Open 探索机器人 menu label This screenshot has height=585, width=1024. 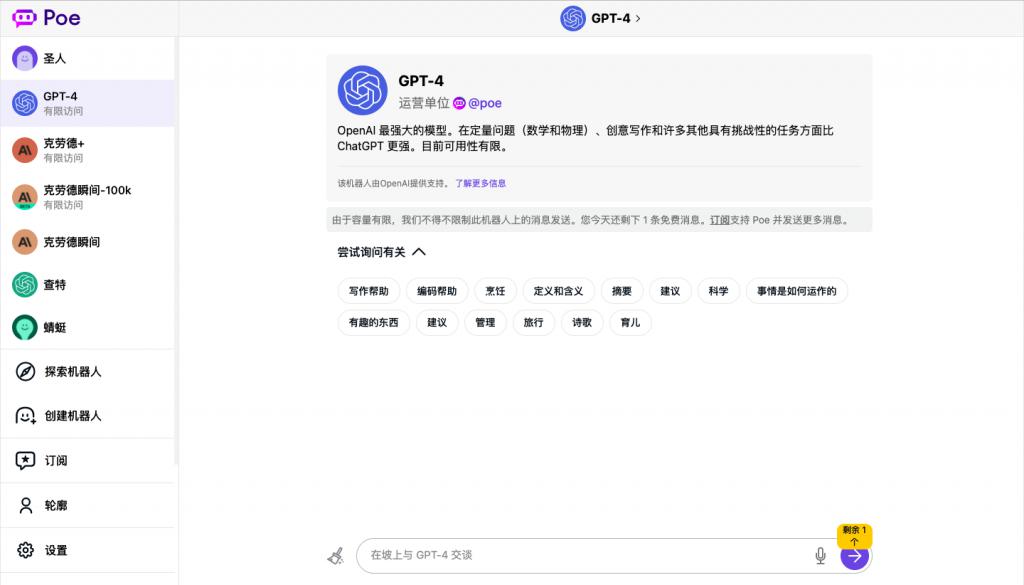[73, 372]
